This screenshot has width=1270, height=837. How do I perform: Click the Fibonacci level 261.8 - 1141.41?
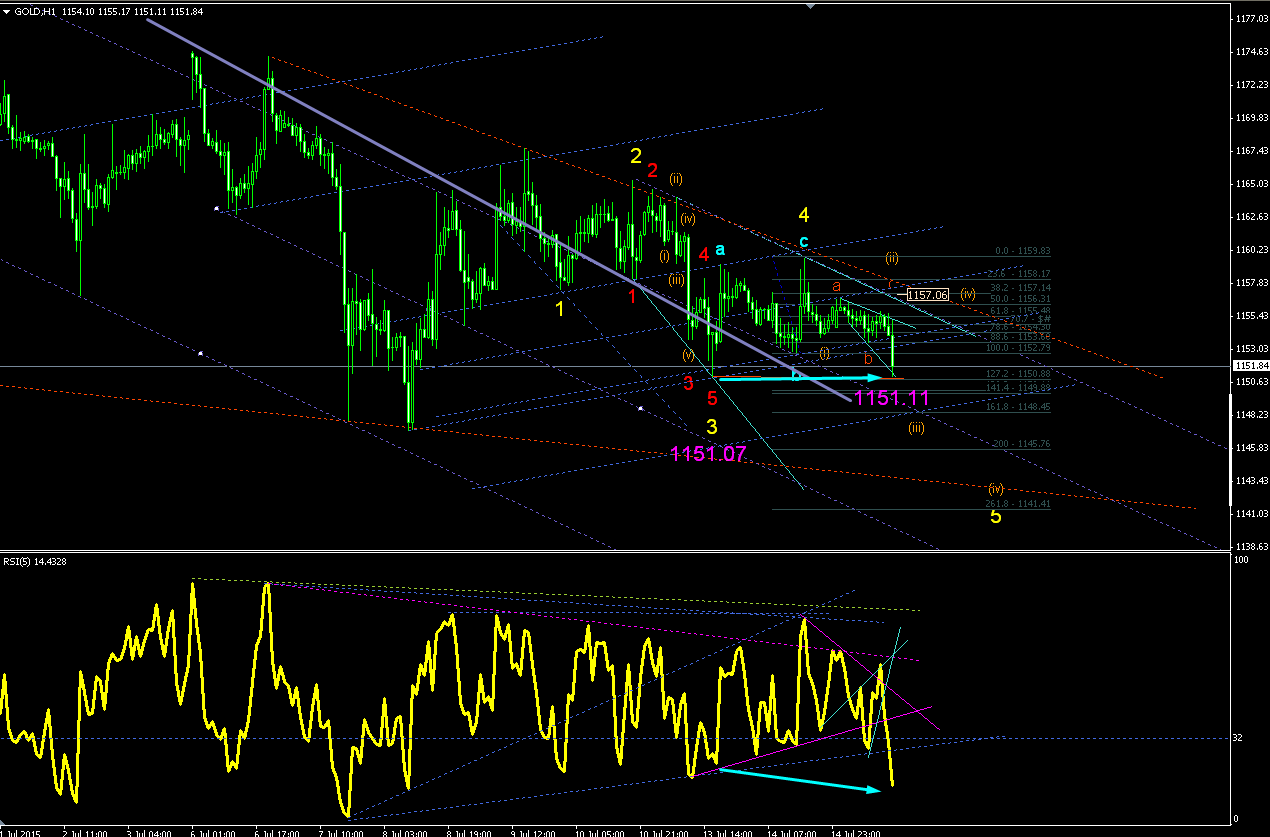pos(1018,504)
